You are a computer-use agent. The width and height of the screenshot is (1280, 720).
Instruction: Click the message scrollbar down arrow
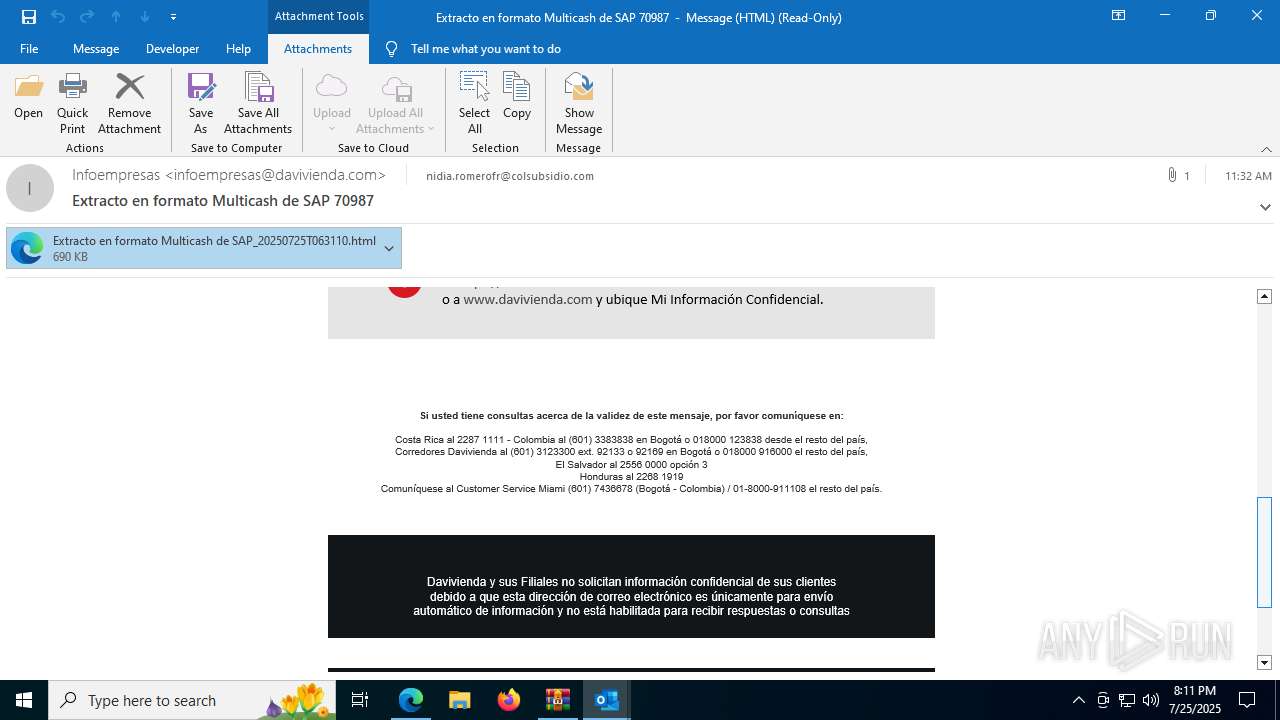[x=1264, y=662]
